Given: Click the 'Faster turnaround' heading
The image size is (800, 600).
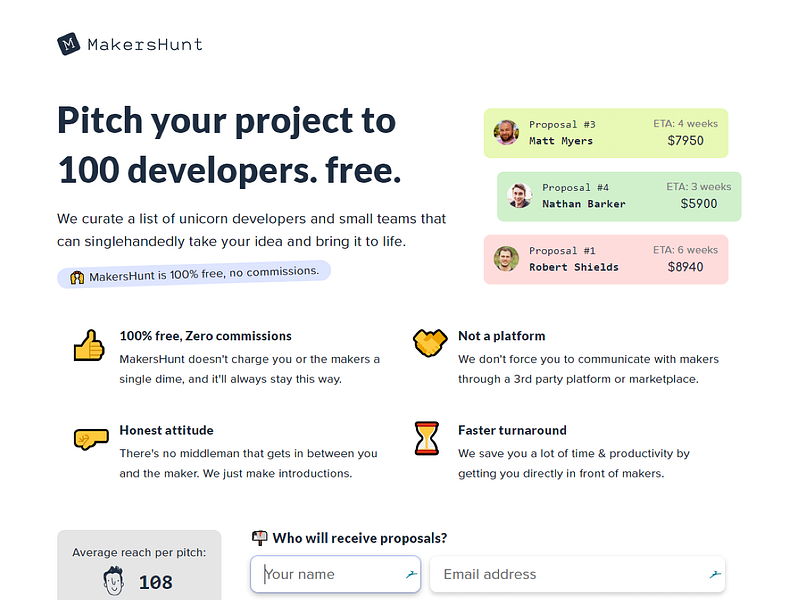Looking at the screenshot, I should point(512,430).
